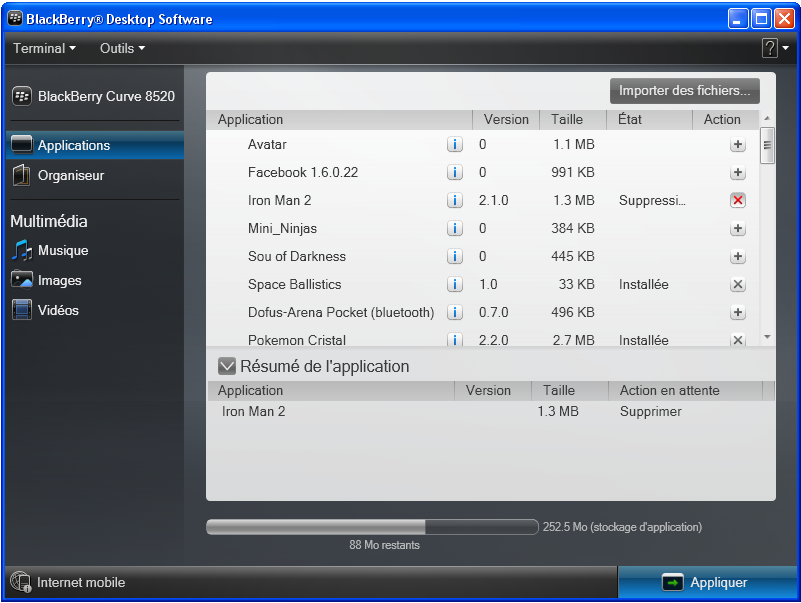
Task: Sort list by Version column header
Action: pos(506,120)
